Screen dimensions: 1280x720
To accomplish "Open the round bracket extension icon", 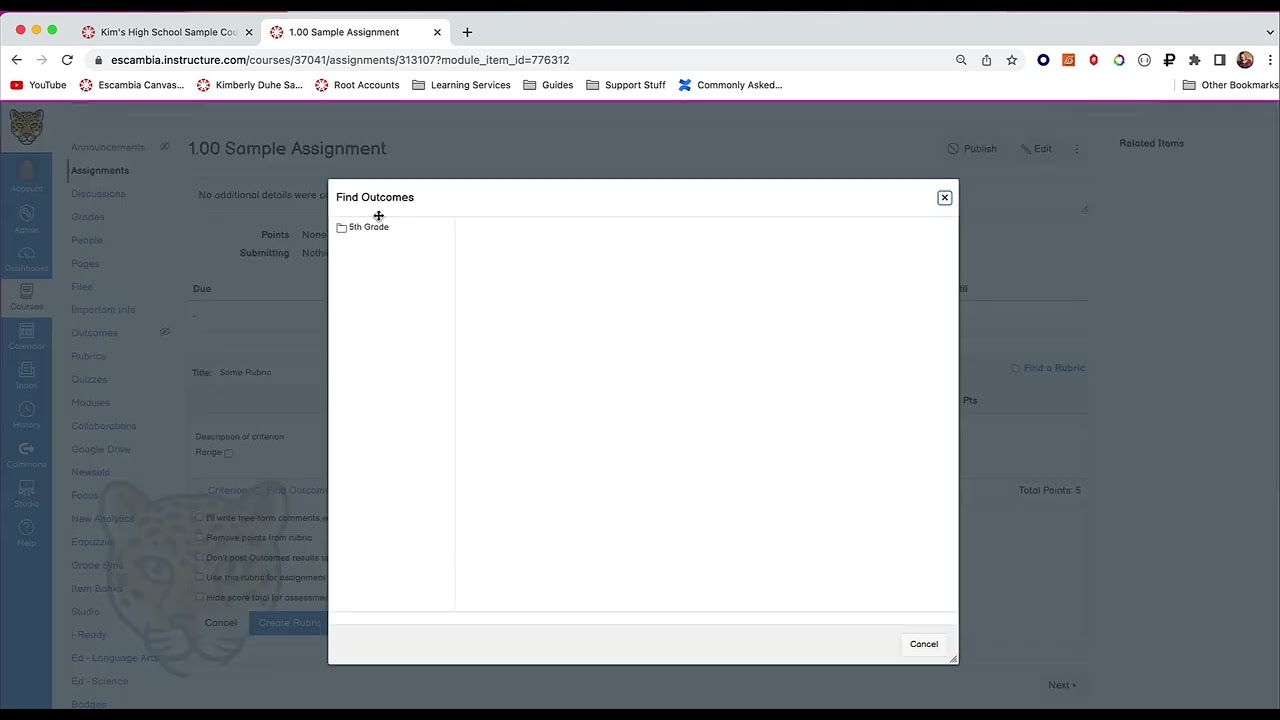I will pos(1144,60).
